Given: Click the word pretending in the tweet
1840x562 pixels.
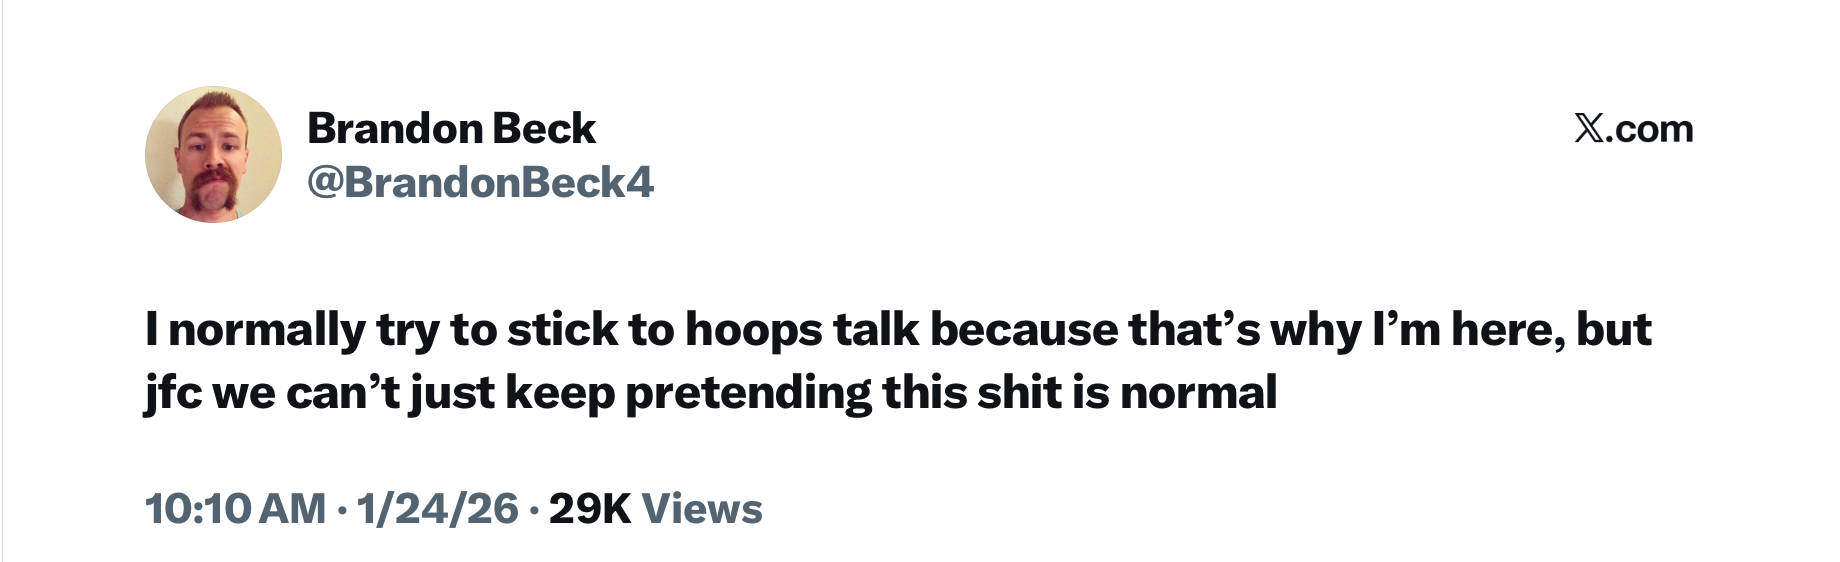Looking at the screenshot, I should [x=748, y=394].
